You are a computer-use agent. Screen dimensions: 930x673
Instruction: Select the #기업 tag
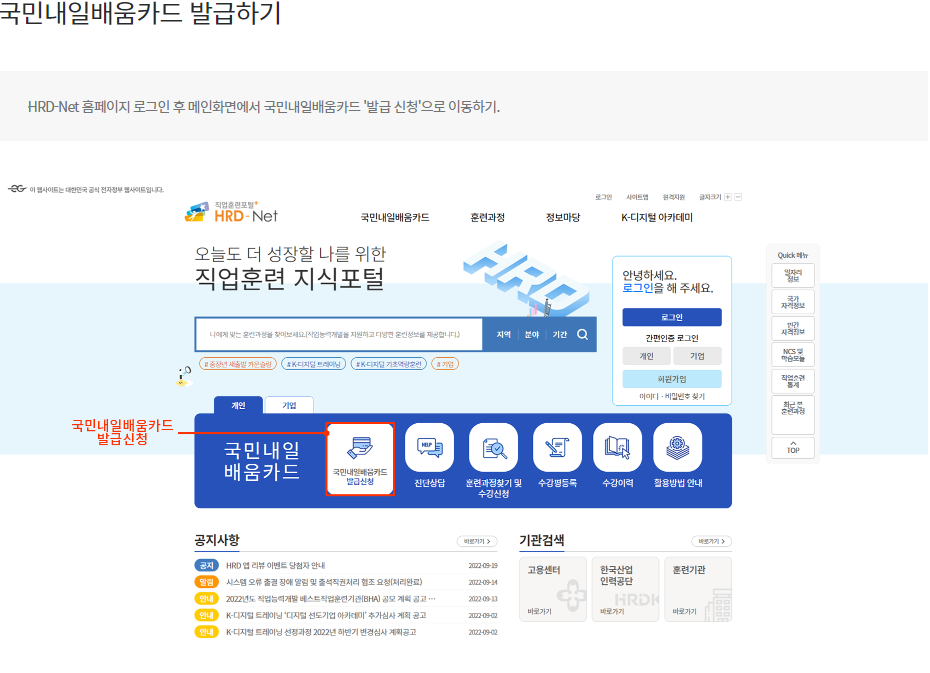click(445, 364)
